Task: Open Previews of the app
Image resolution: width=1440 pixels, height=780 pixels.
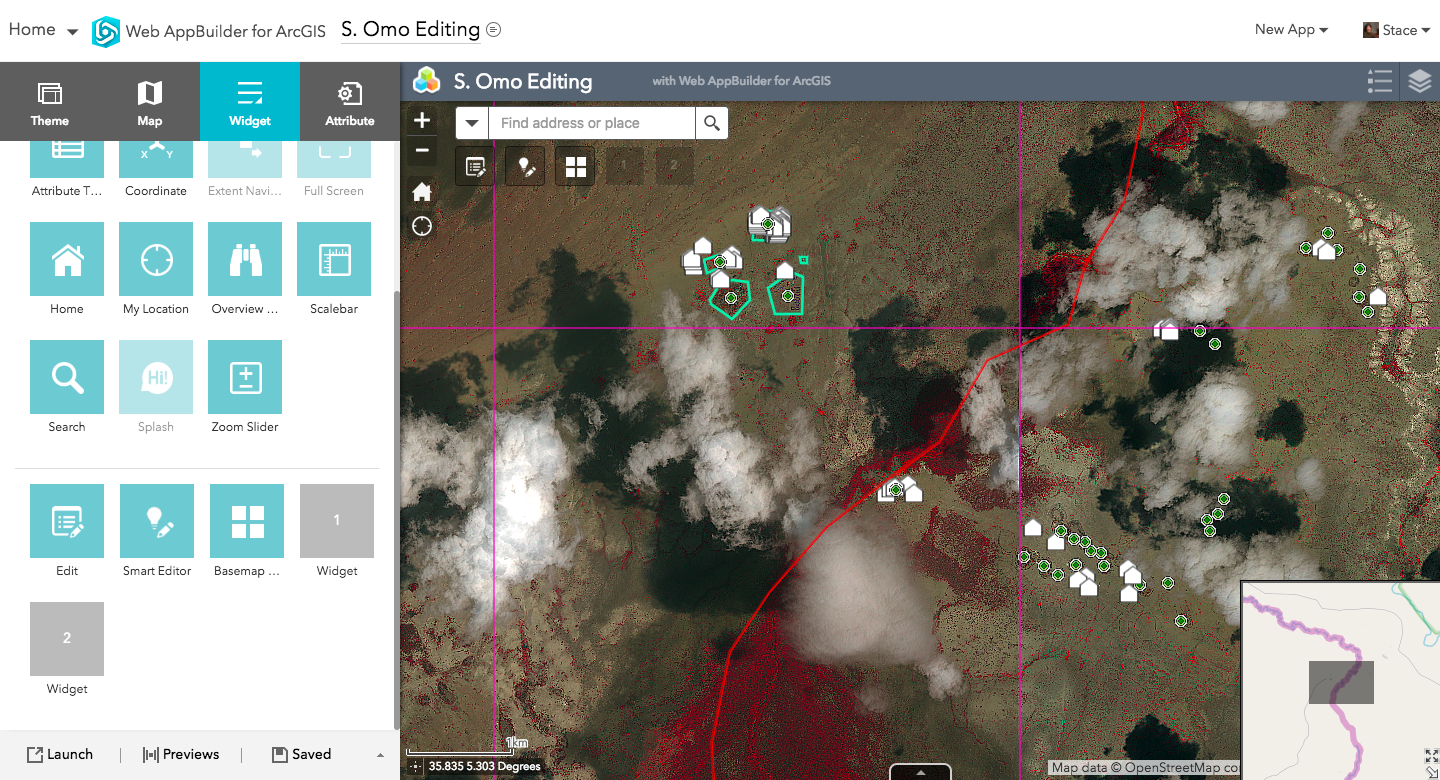Action: 181,755
